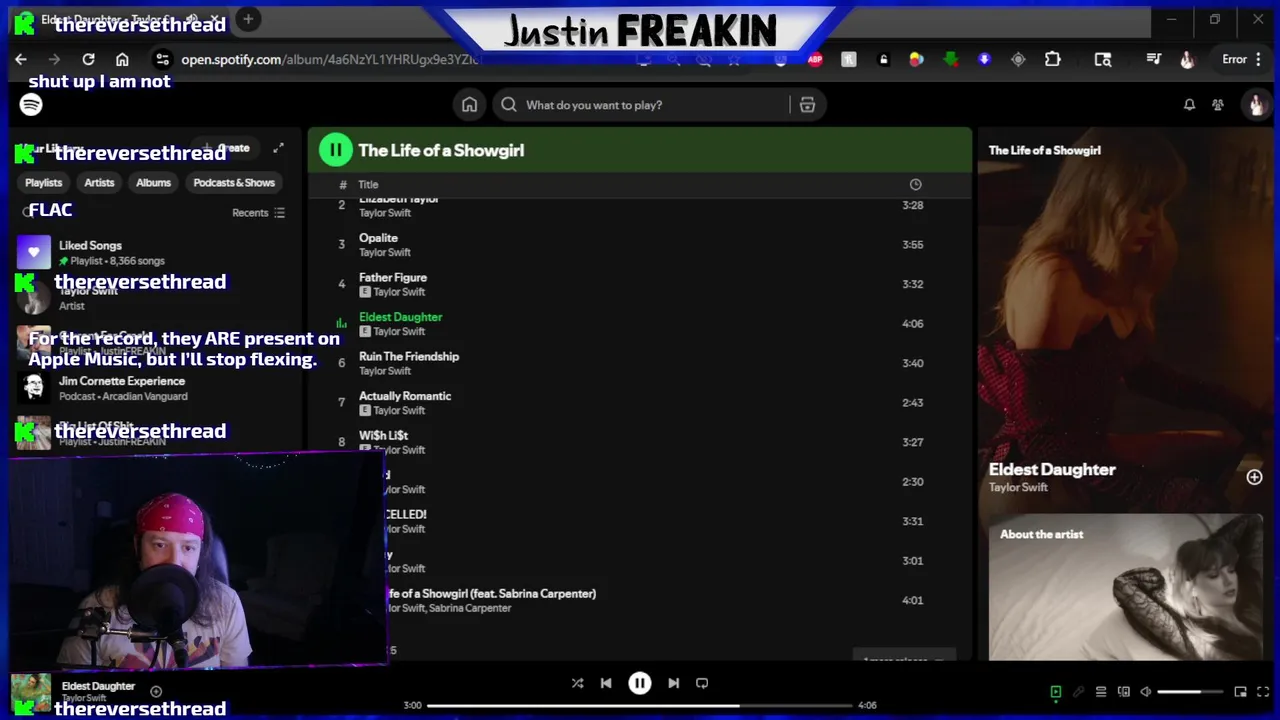Open the blue download arrow extension
The width and height of the screenshot is (1280, 720).
[x=984, y=59]
